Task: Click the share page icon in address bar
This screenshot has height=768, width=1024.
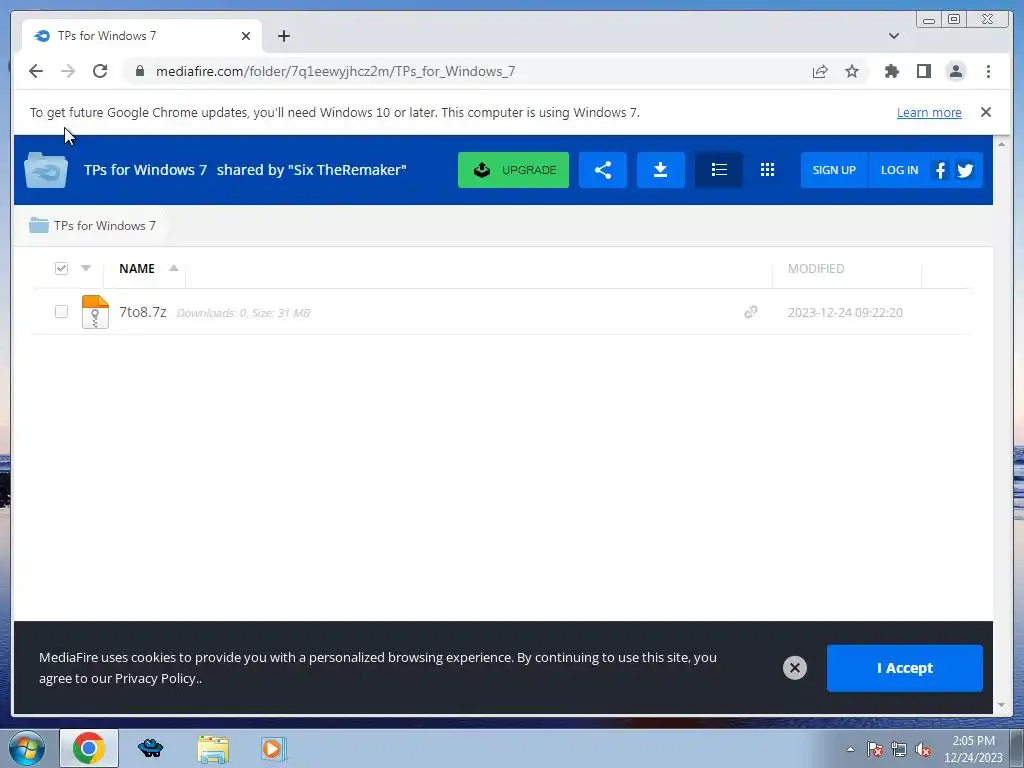Action: point(820,71)
